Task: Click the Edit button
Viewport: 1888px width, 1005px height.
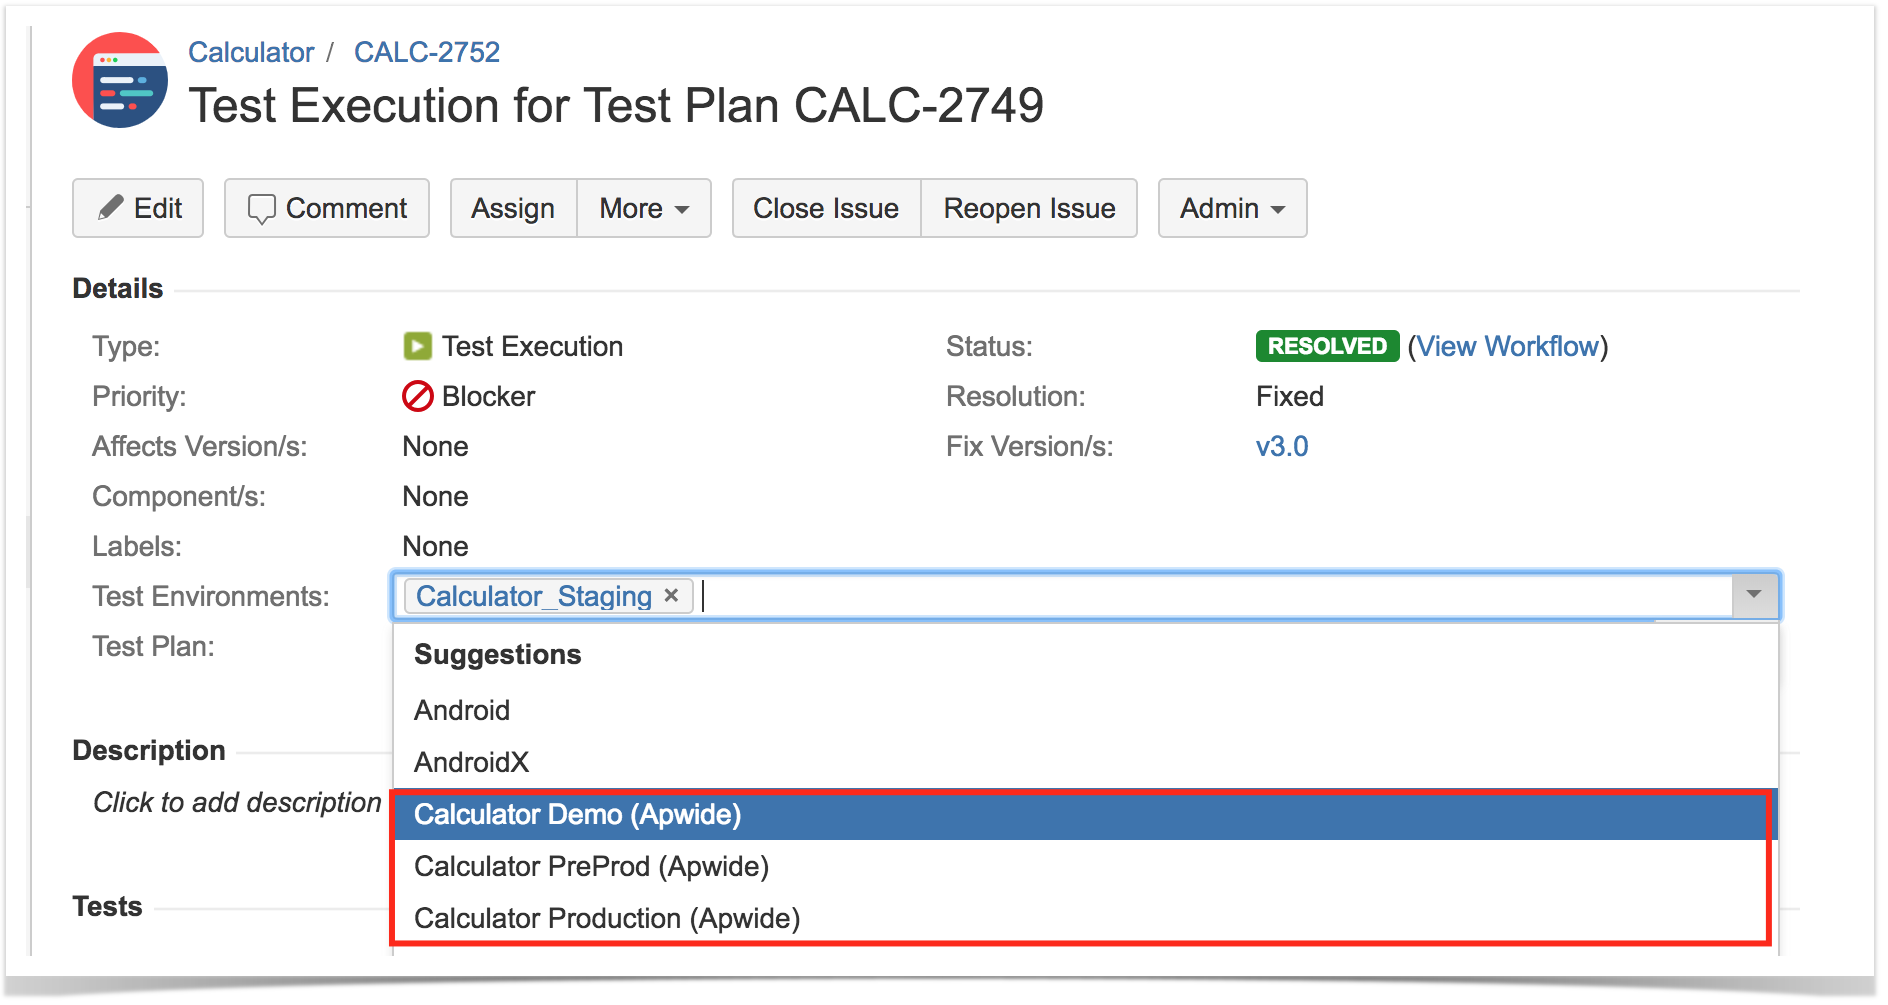Action: click(138, 208)
